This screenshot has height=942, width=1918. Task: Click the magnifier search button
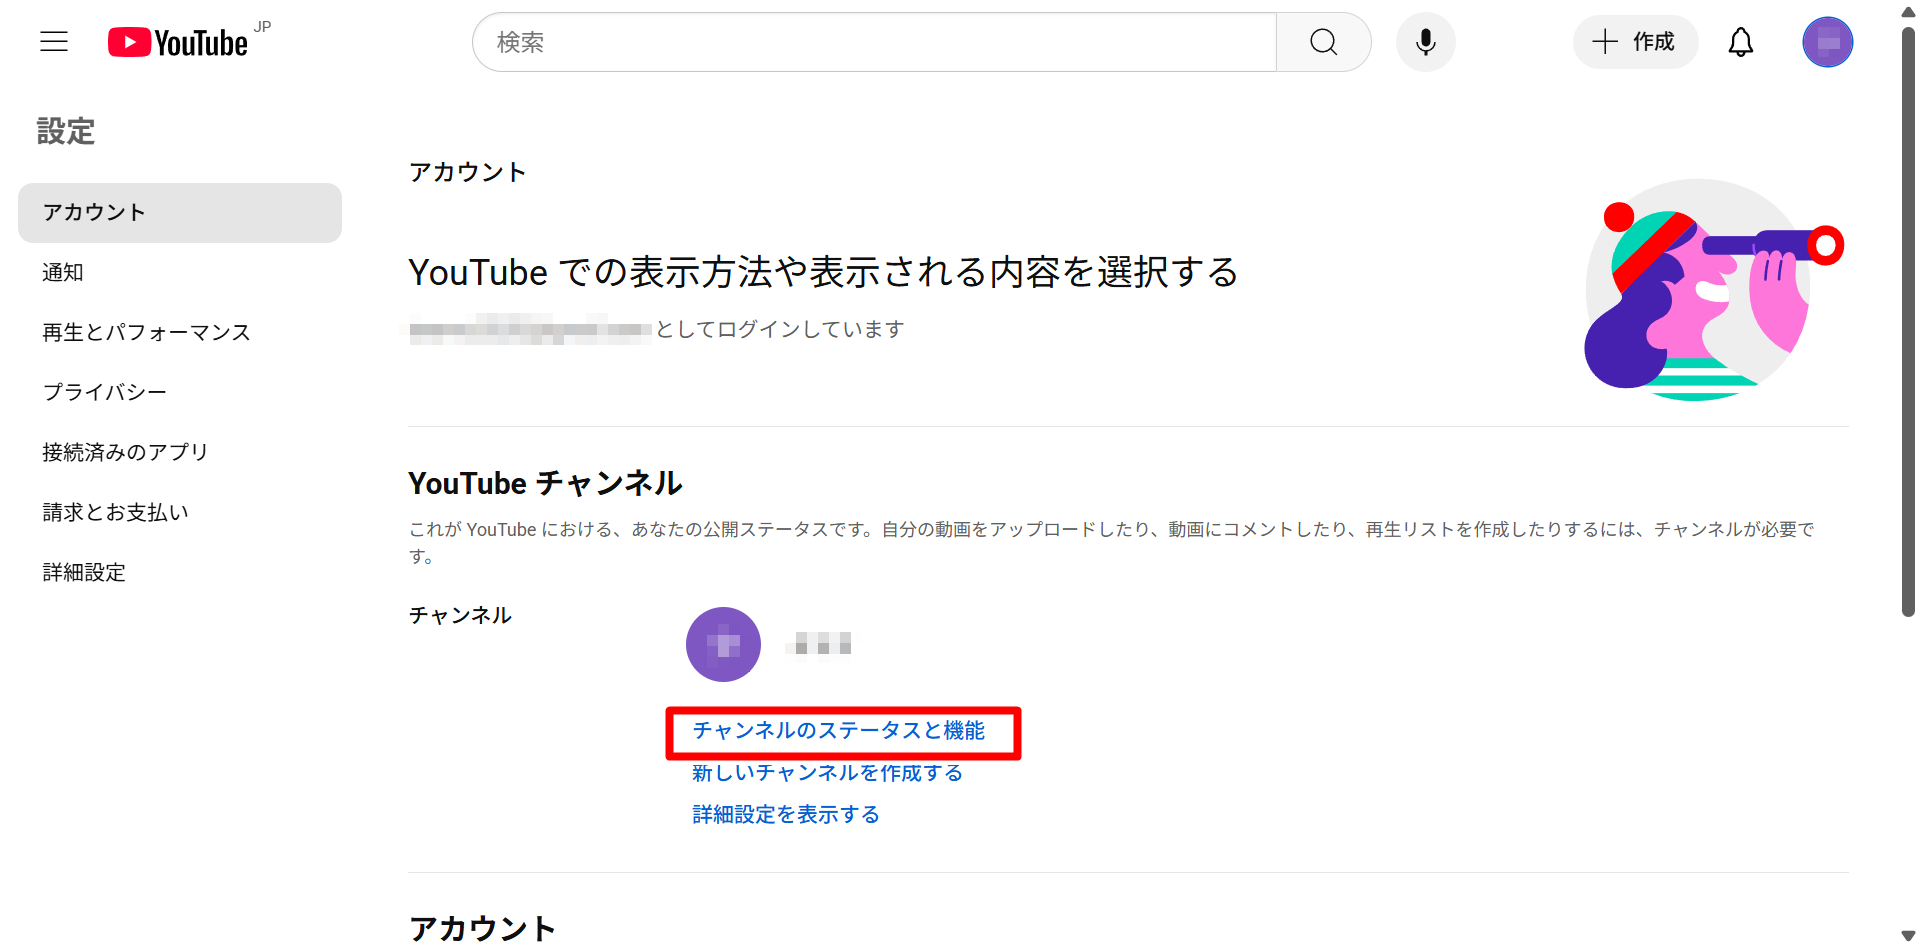[x=1323, y=42]
